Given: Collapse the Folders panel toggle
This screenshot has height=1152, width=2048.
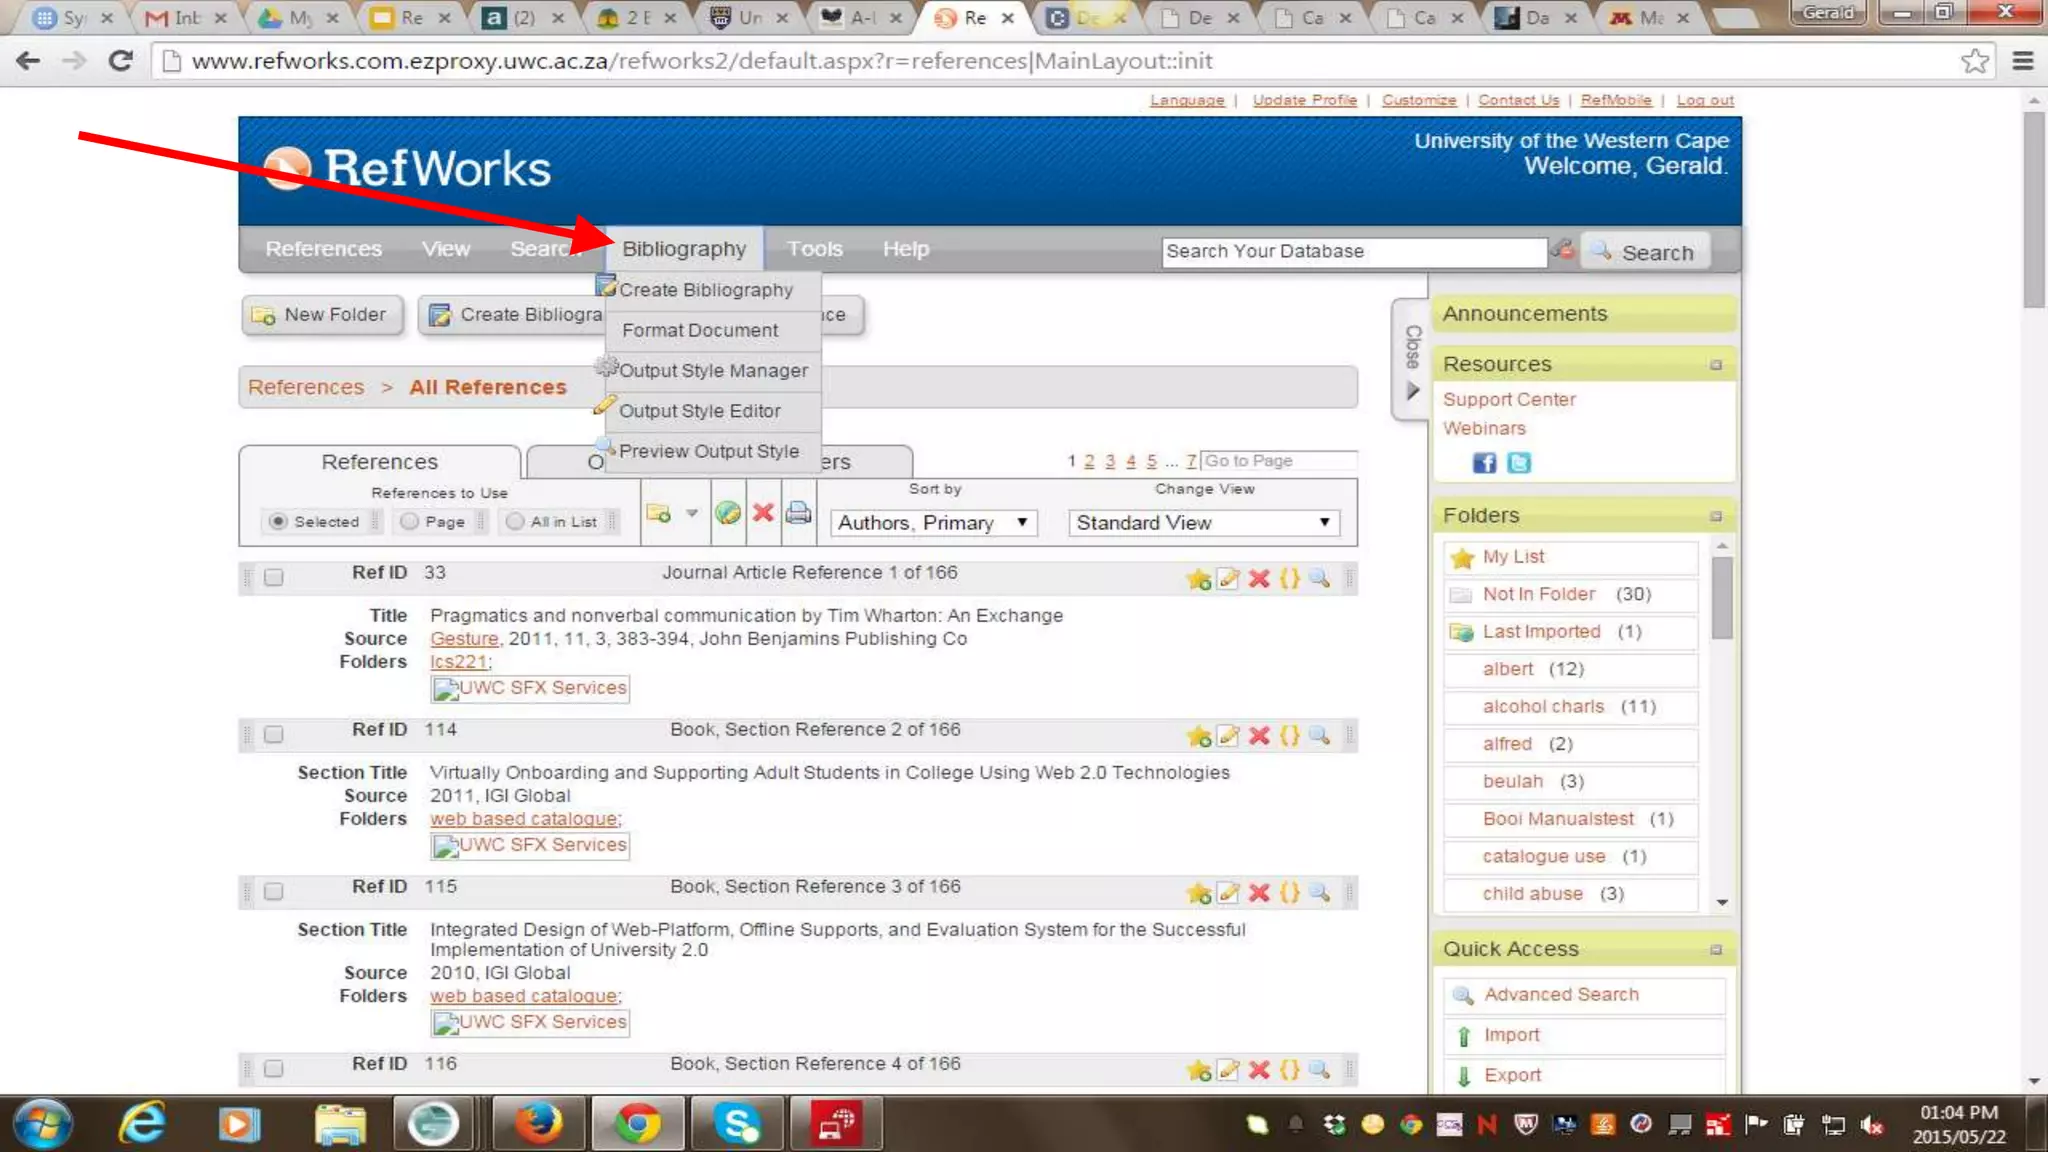Looking at the screenshot, I should tap(1715, 517).
